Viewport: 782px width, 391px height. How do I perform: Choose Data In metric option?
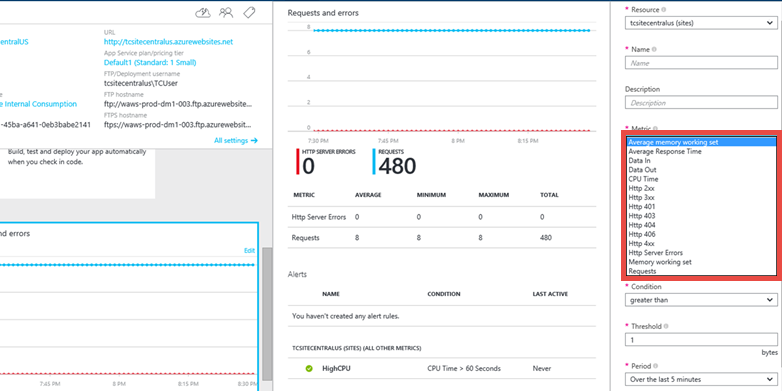[701, 161]
